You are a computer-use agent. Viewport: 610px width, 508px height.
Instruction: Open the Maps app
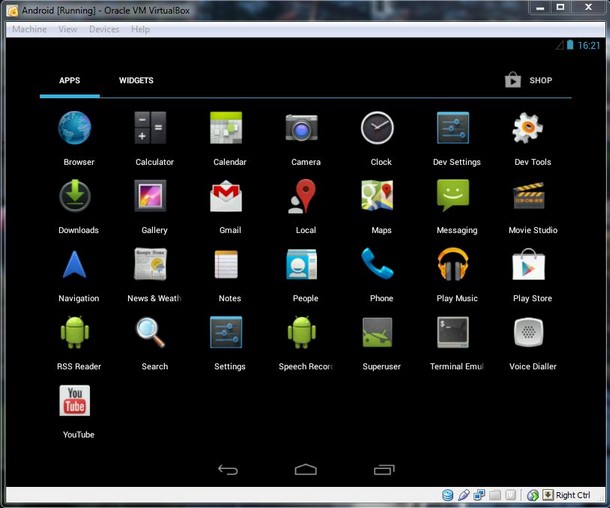[377, 195]
